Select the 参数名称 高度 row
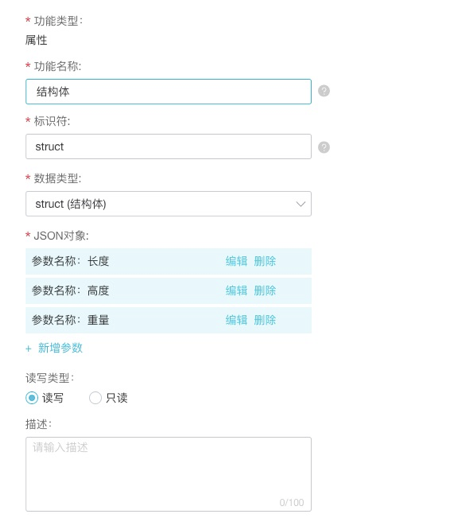The height and width of the screenshot is (530, 450). point(168,291)
